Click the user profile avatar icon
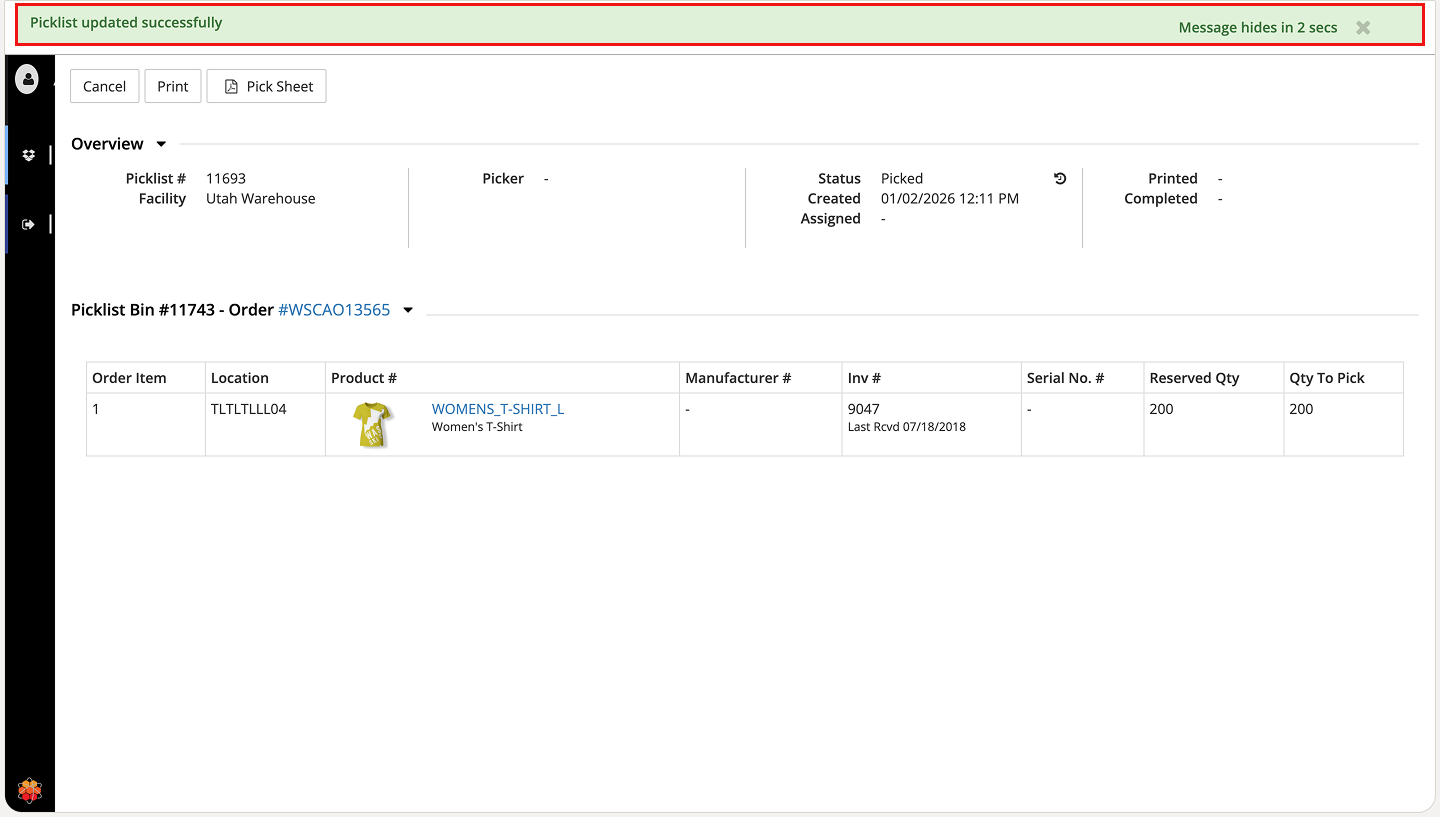The width and height of the screenshot is (1440, 817). click(x=27, y=79)
